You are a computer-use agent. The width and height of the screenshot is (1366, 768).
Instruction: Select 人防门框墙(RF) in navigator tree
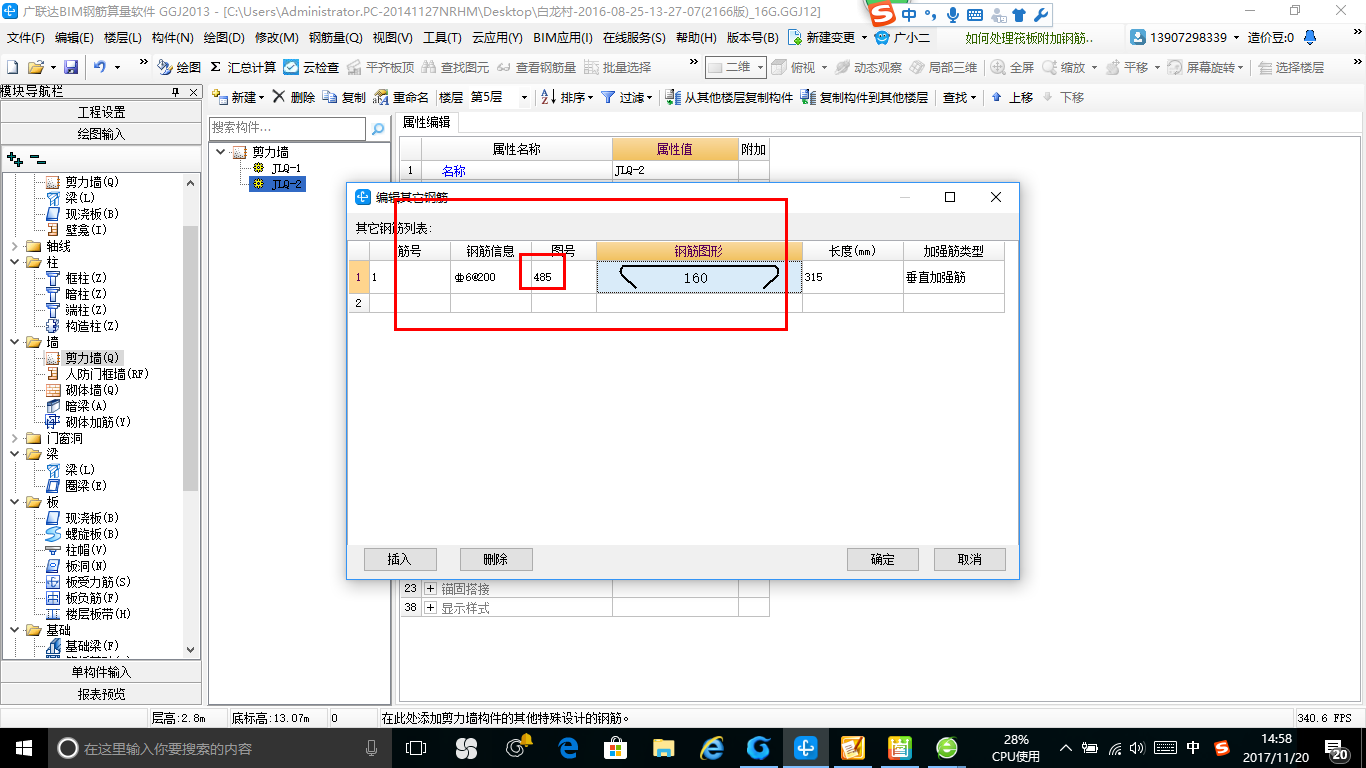(x=106, y=374)
